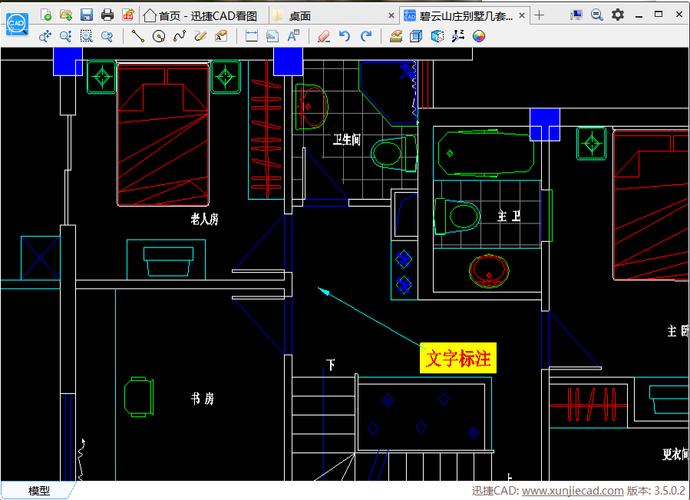Click the print icon
The image size is (690, 500).
click(x=107, y=14)
